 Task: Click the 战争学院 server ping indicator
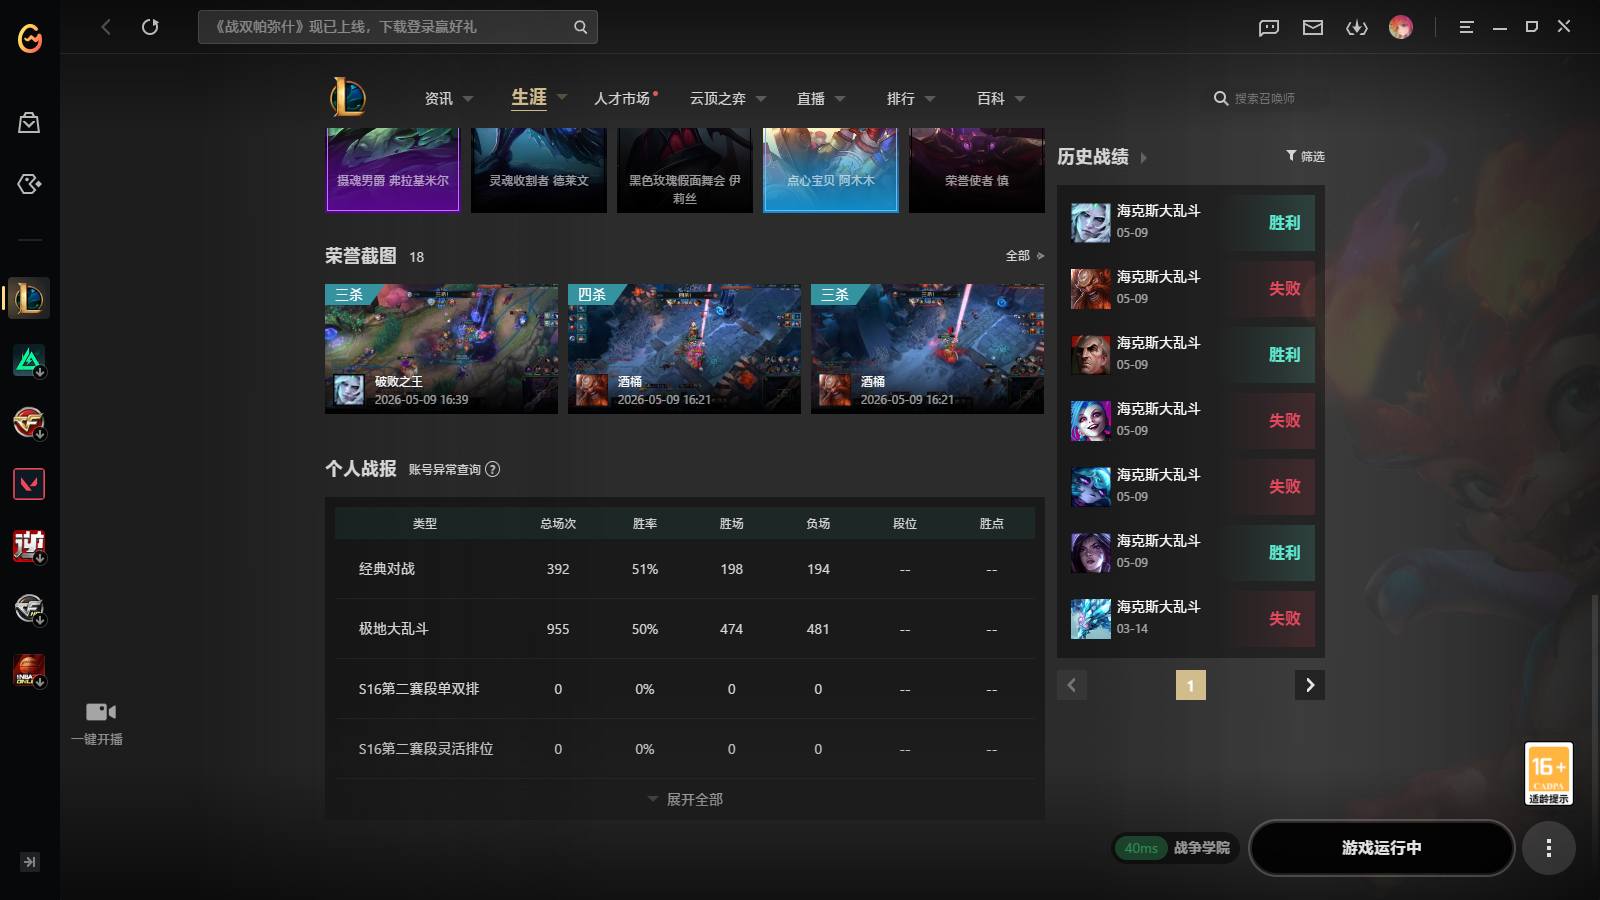point(1176,848)
